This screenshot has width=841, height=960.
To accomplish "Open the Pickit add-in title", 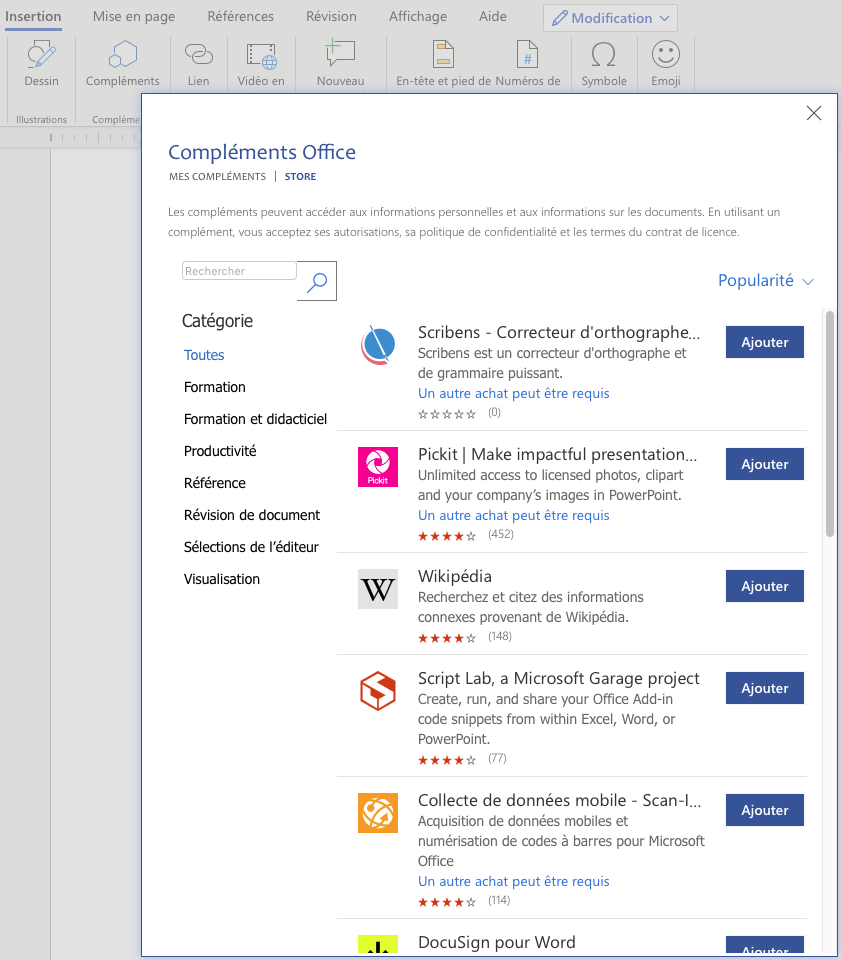I will [x=558, y=454].
